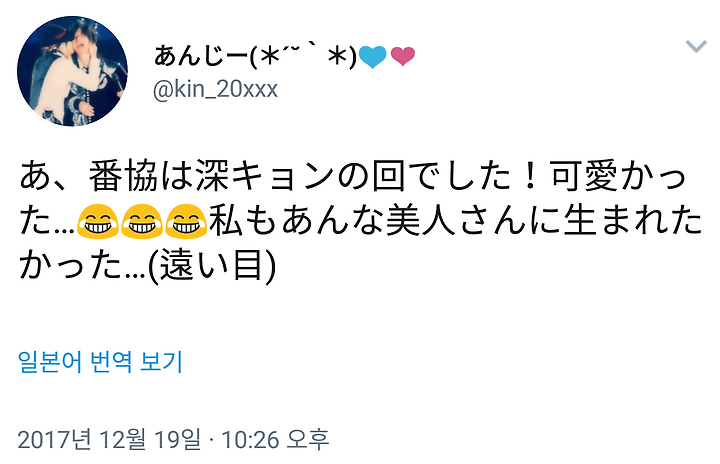Click the word 深キョン in tweet

tap(264, 176)
